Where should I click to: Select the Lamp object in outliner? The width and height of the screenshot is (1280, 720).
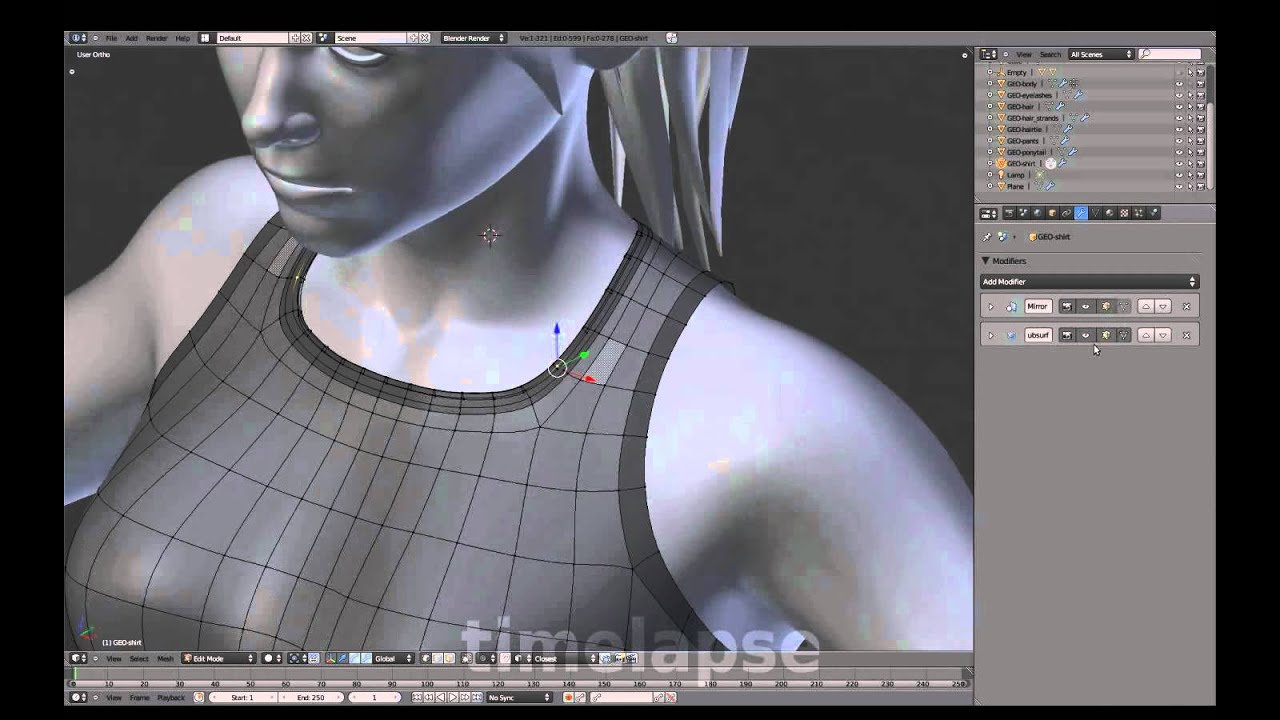(1015, 175)
